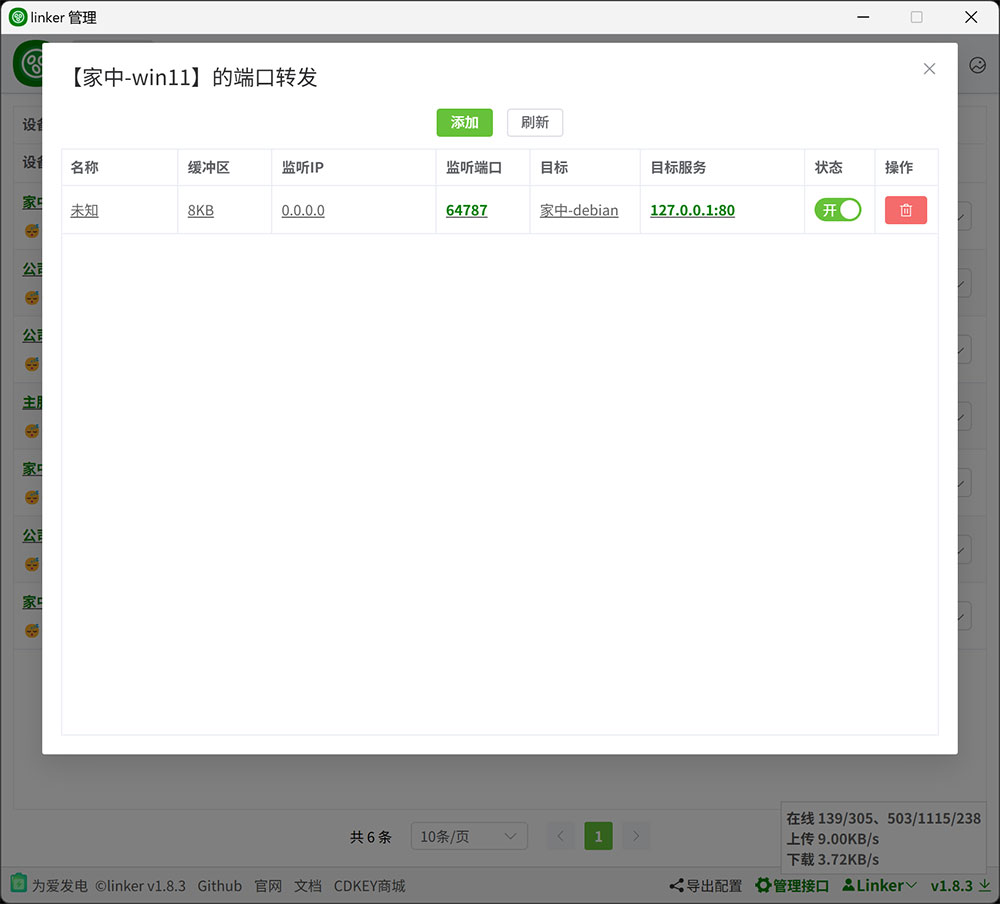
Task: Click the 导出配置 share icon
Action: pos(676,886)
